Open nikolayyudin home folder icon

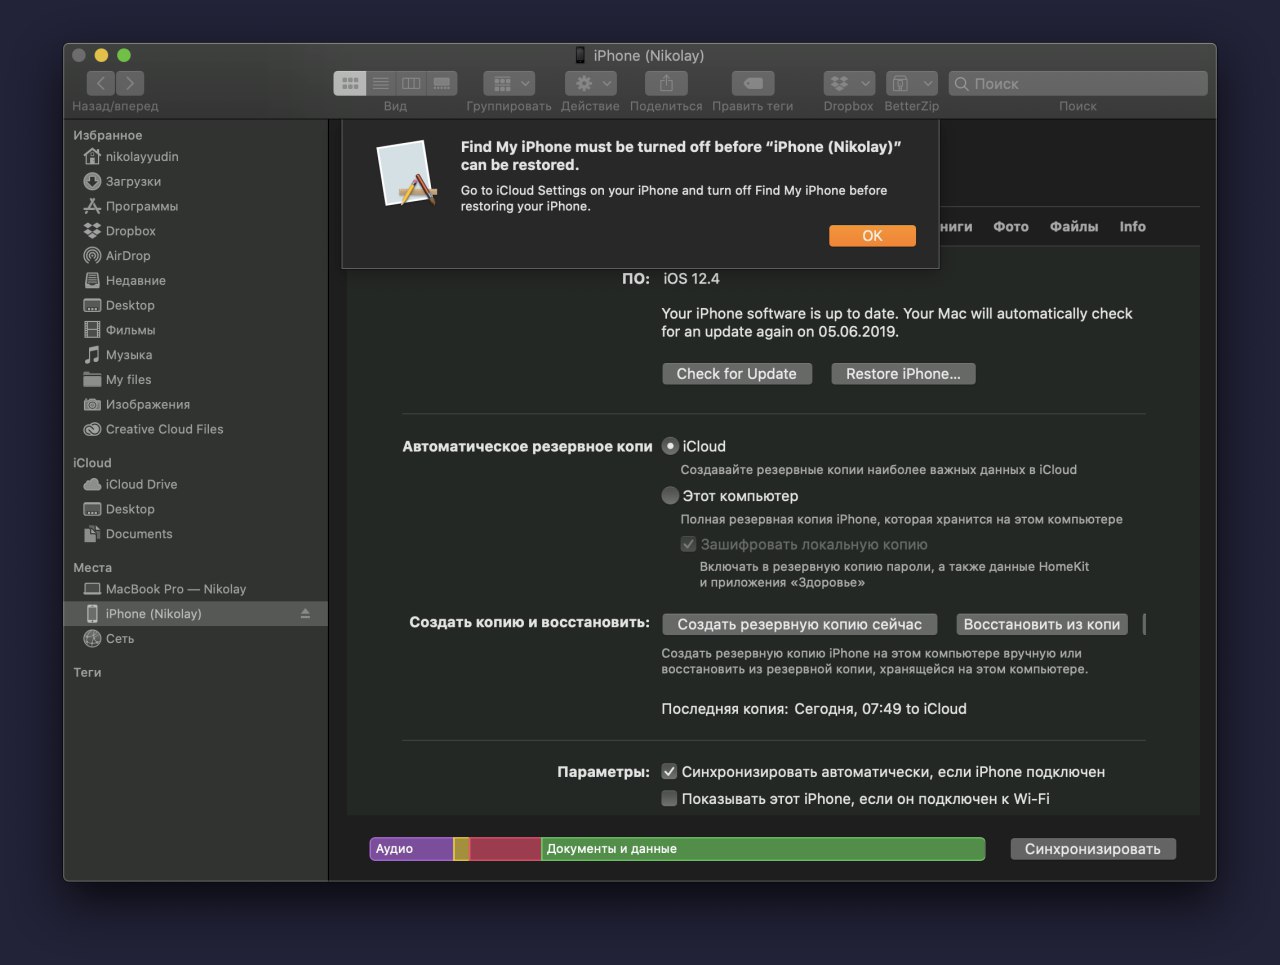pyautogui.click(x=92, y=157)
